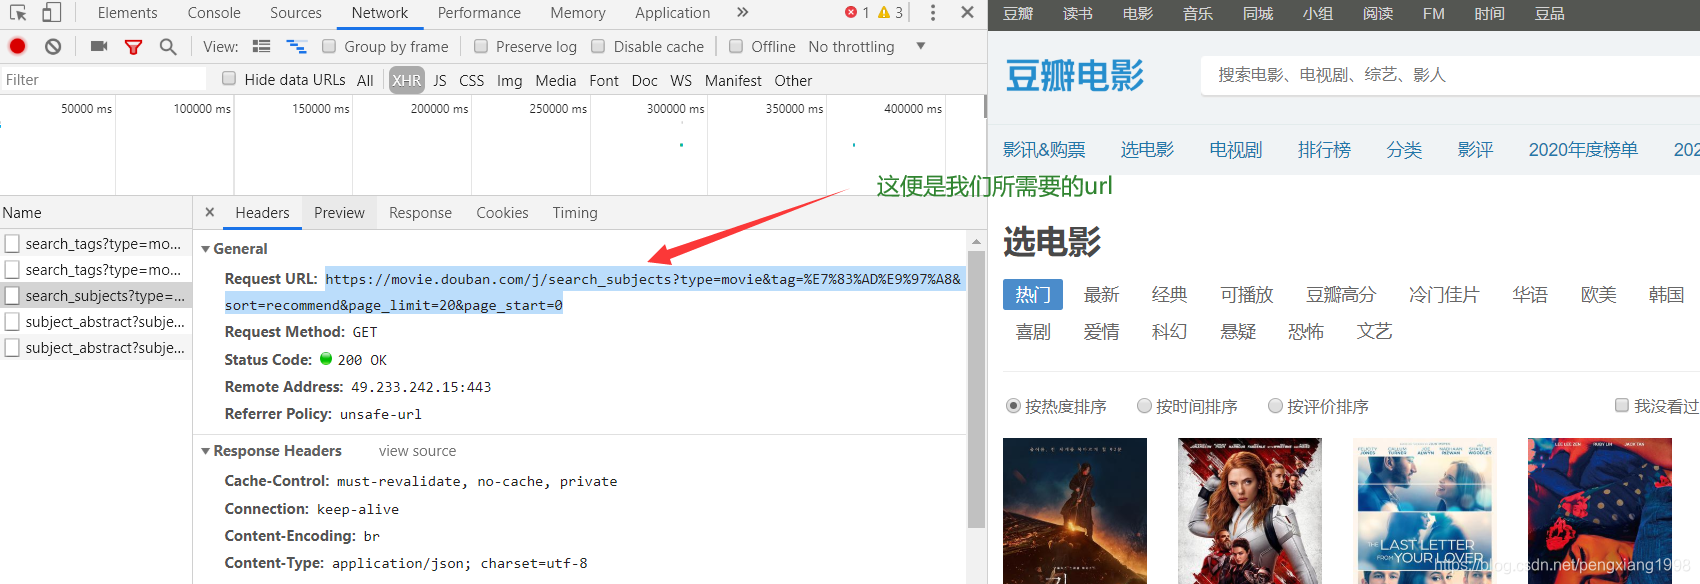
Task: Open the Preview tab of the request
Action: [x=339, y=213]
